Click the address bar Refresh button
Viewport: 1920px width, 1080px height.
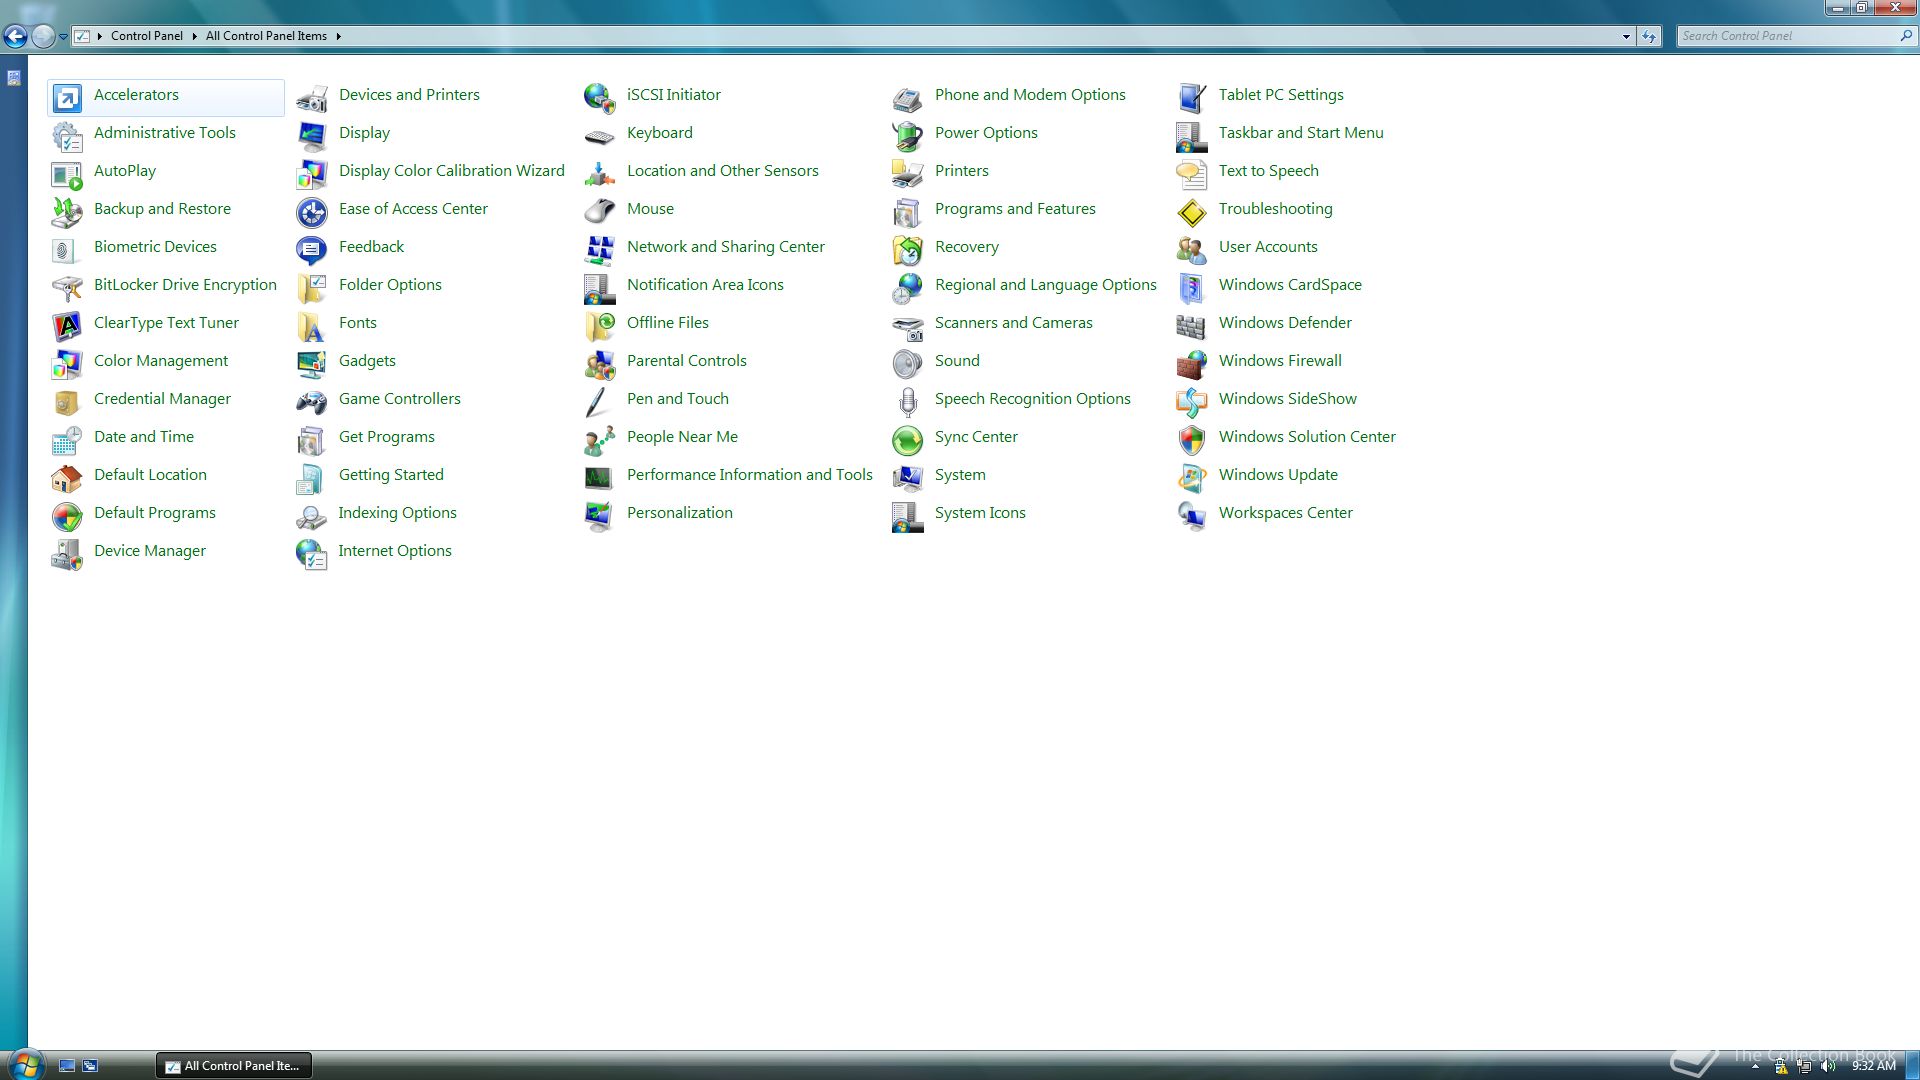(1649, 36)
